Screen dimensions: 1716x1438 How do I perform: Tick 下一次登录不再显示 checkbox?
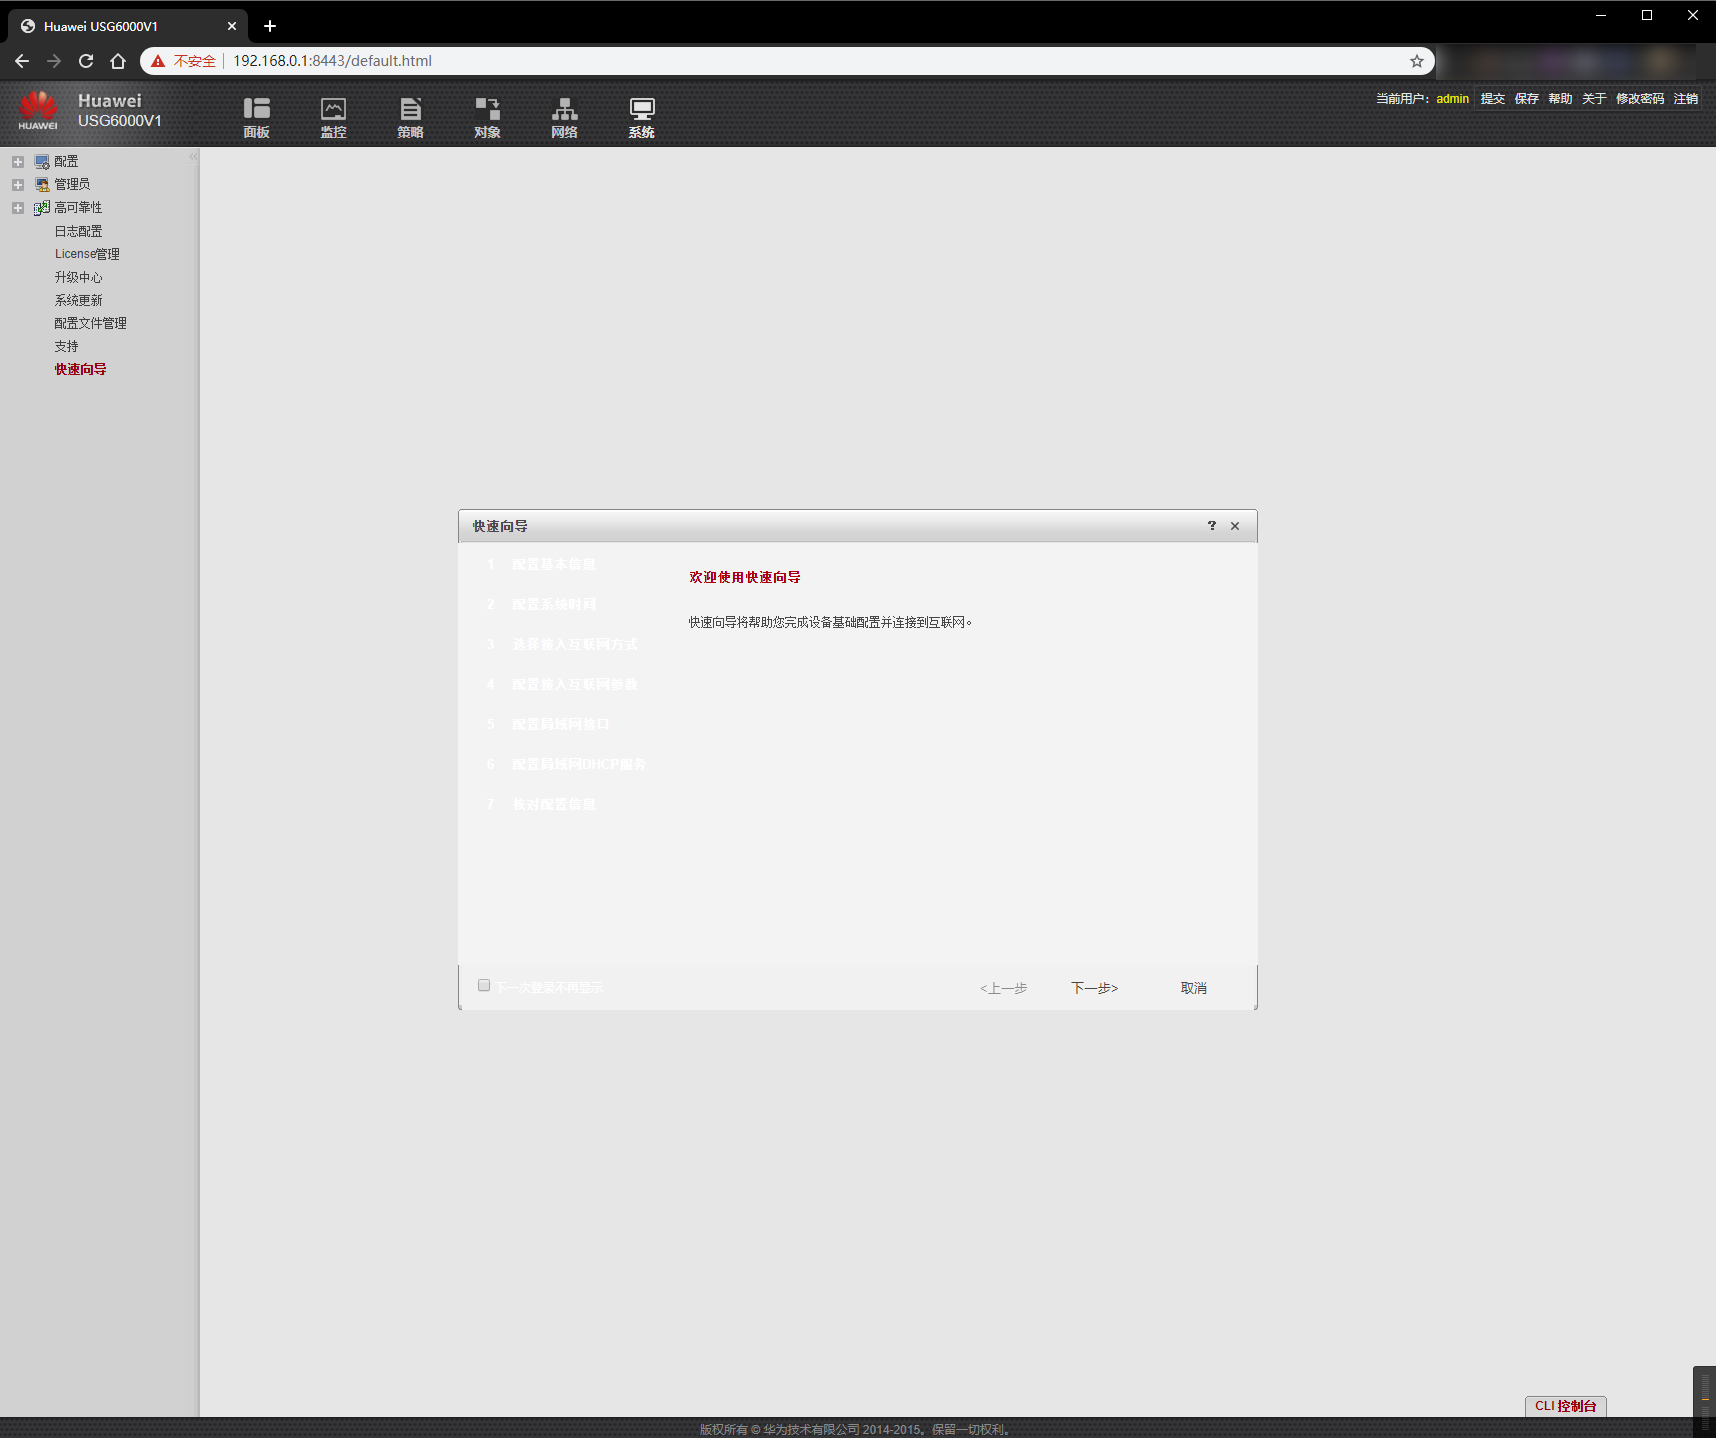(484, 985)
